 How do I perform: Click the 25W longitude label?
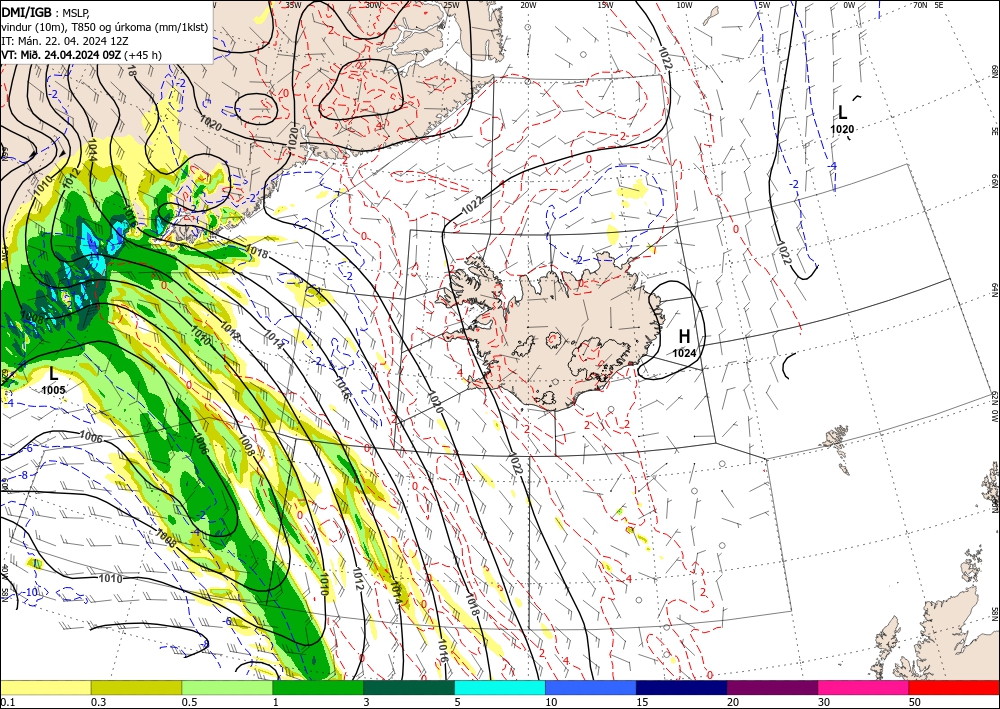coord(451,5)
